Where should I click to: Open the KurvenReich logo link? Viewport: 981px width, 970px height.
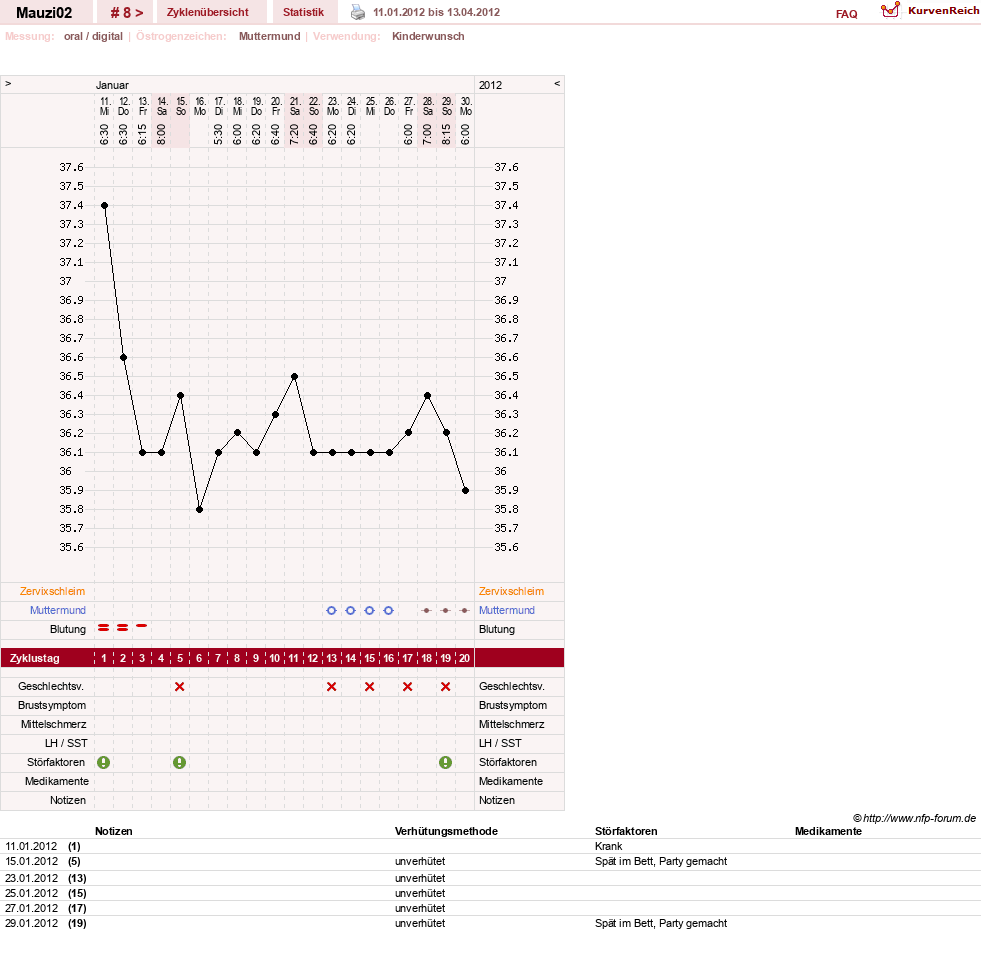pyautogui.click(x=930, y=11)
